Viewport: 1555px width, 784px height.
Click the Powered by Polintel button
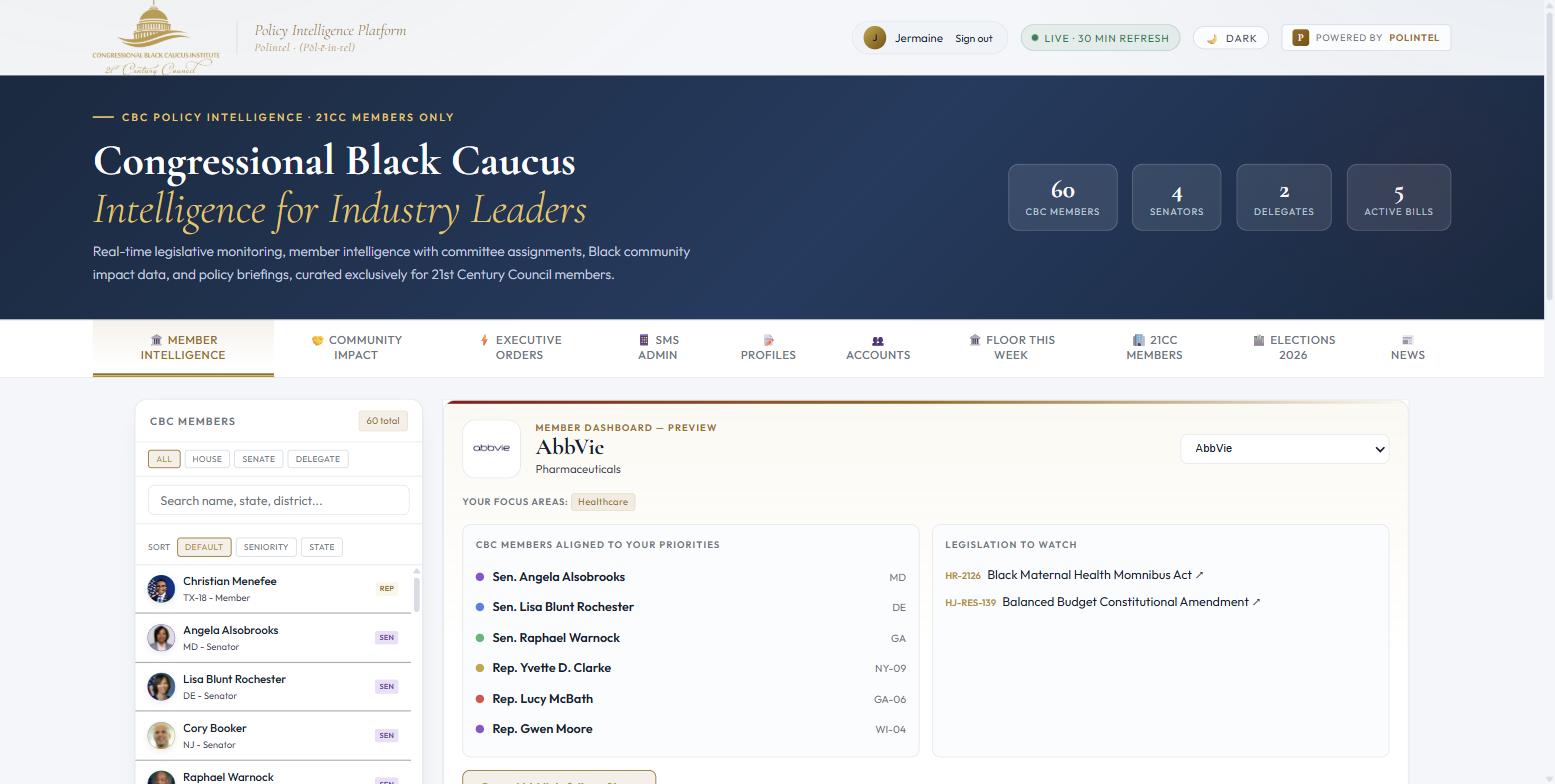(x=1366, y=38)
